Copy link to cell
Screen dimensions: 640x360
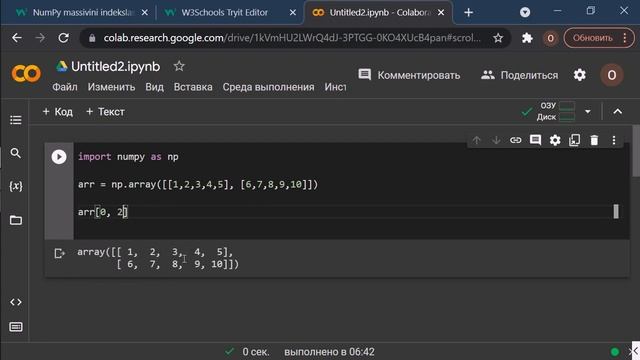pos(516,140)
